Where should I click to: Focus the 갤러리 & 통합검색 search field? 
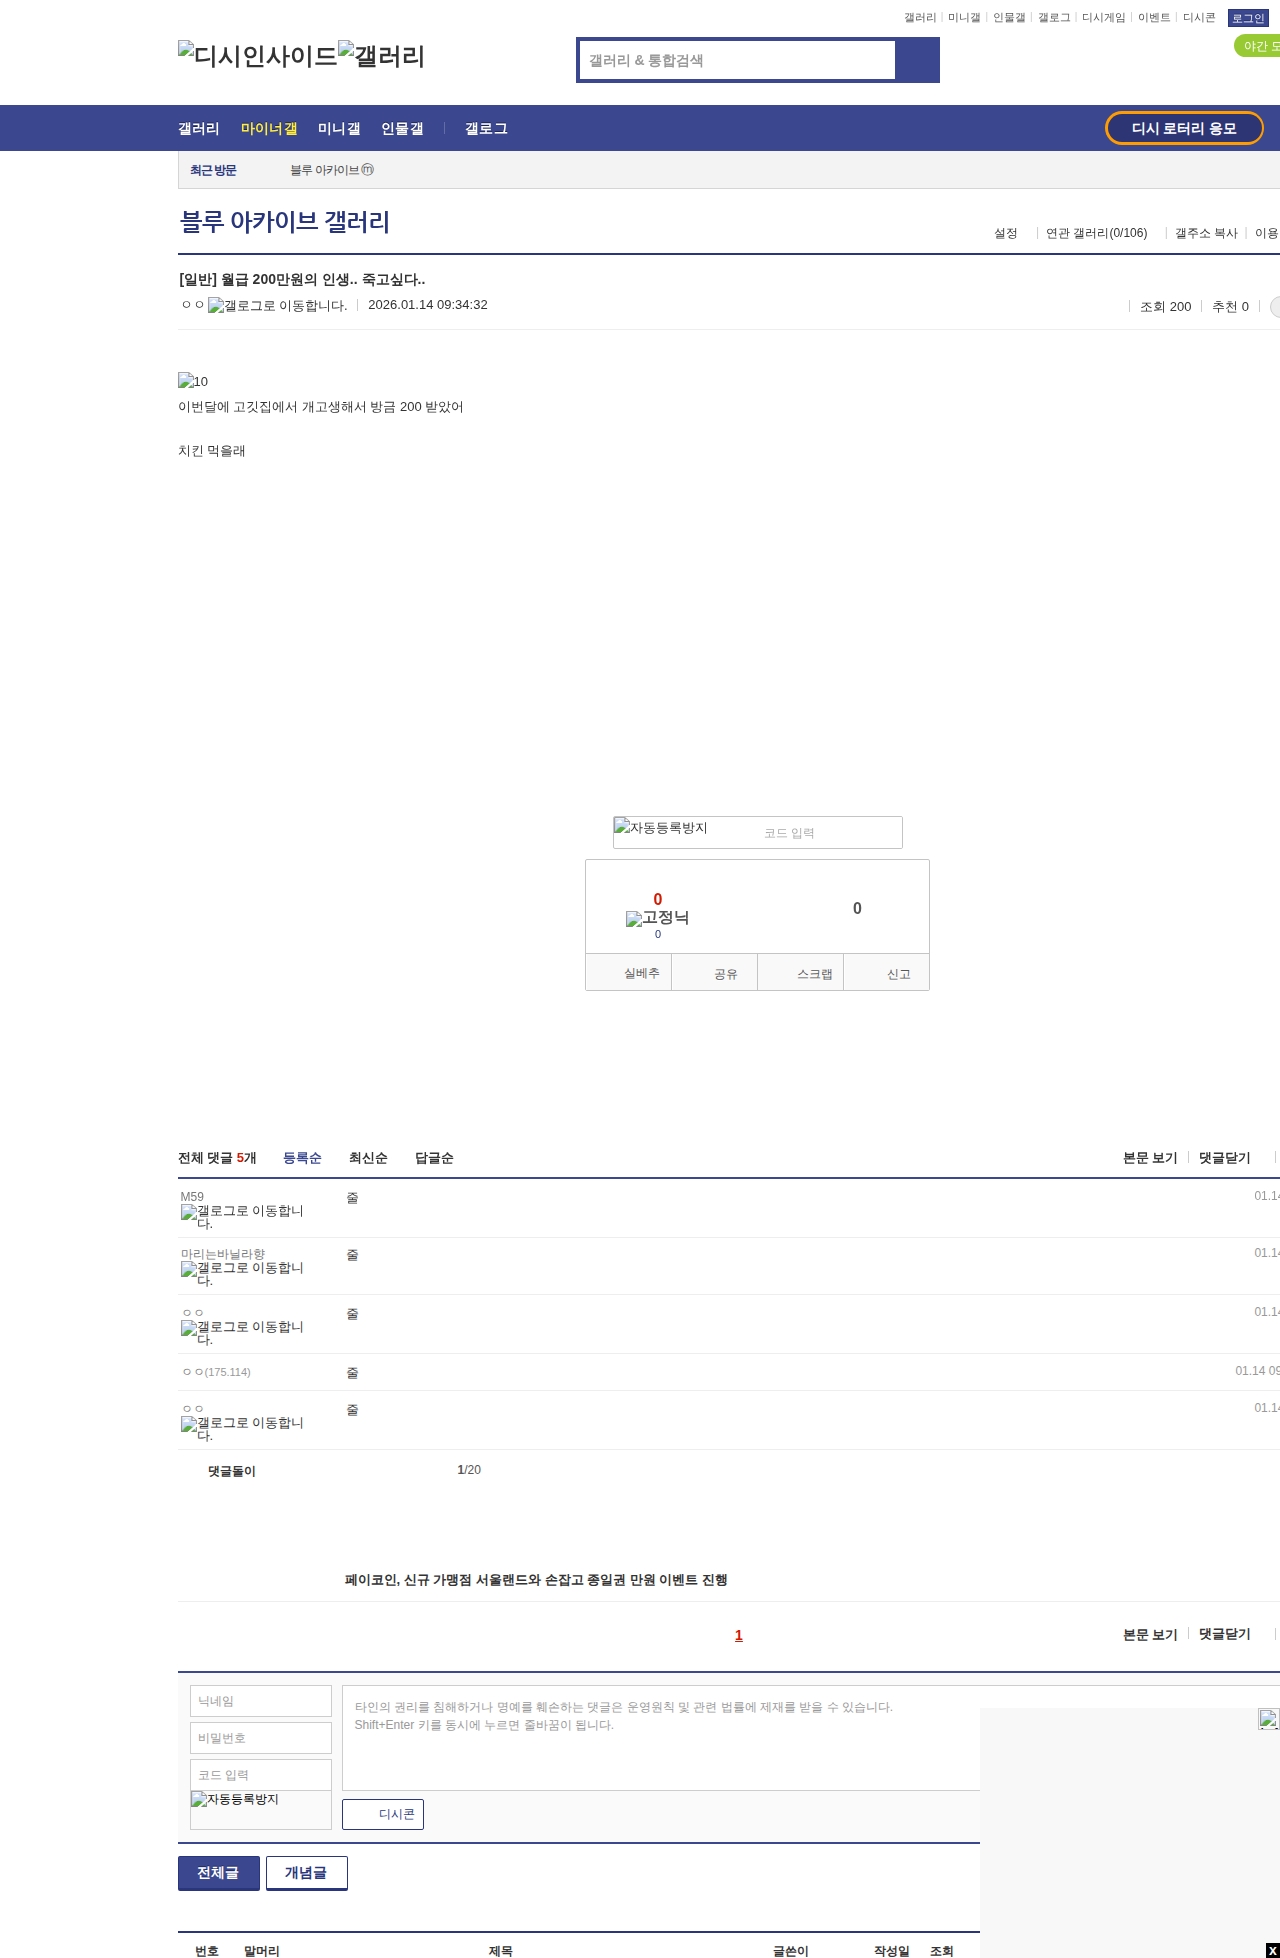[738, 60]
